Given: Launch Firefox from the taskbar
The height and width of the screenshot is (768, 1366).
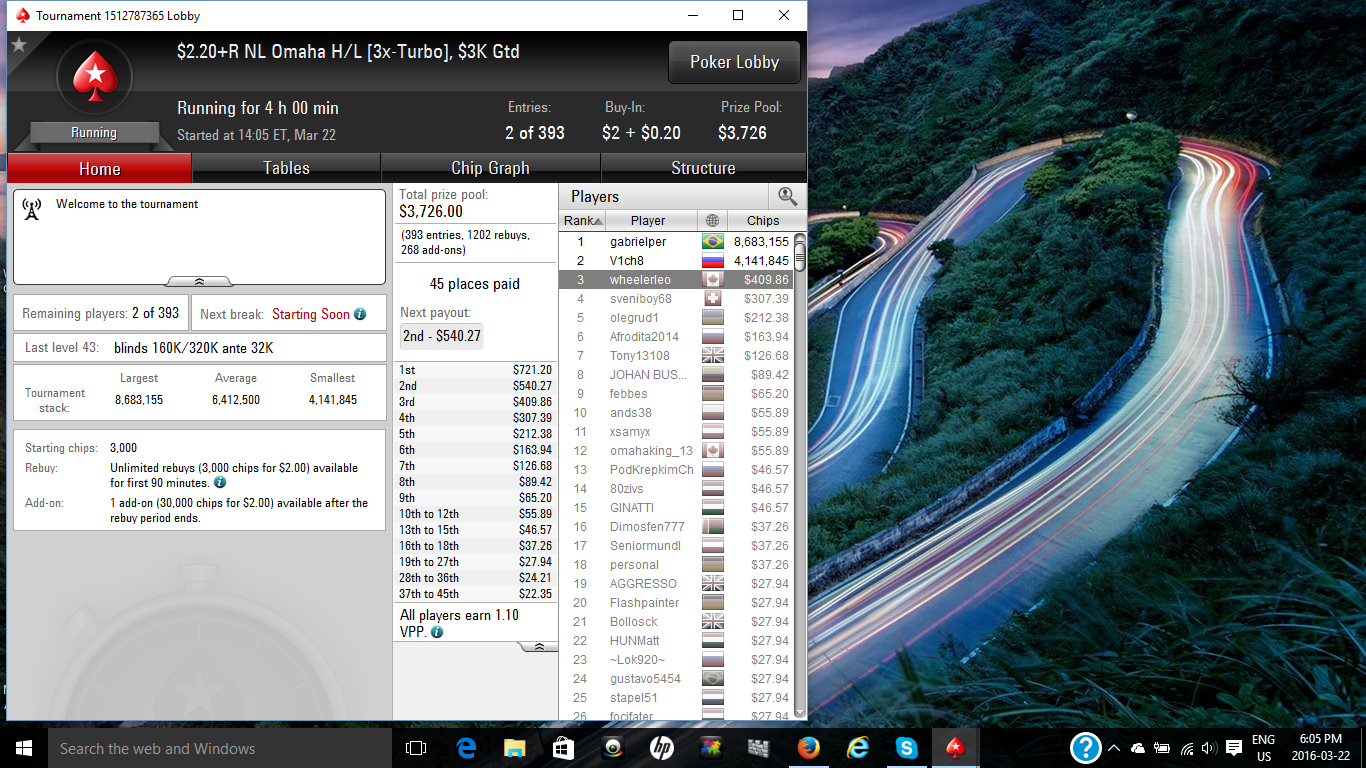Looking at the screenshot, I should point(808,748).
